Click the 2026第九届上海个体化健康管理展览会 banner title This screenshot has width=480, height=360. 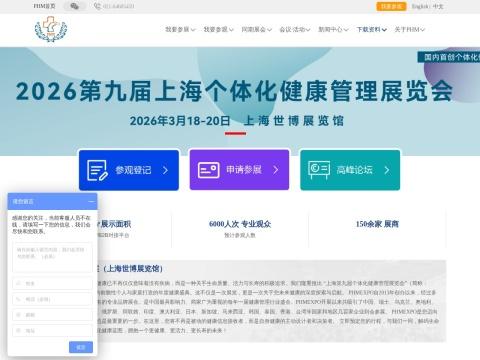tap(234, 91)
